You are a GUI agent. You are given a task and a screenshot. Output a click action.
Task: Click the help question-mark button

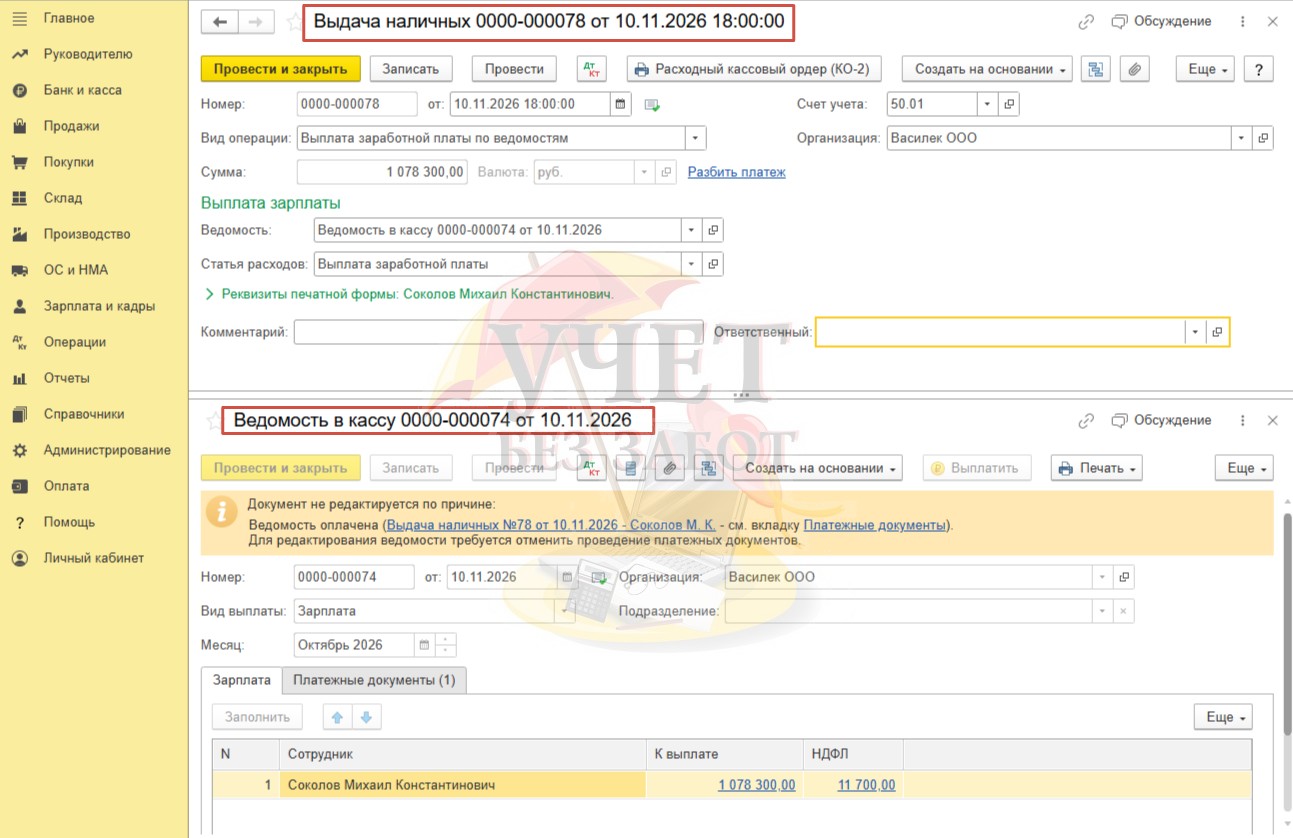pyautogui.click(x=1258, y=69)
